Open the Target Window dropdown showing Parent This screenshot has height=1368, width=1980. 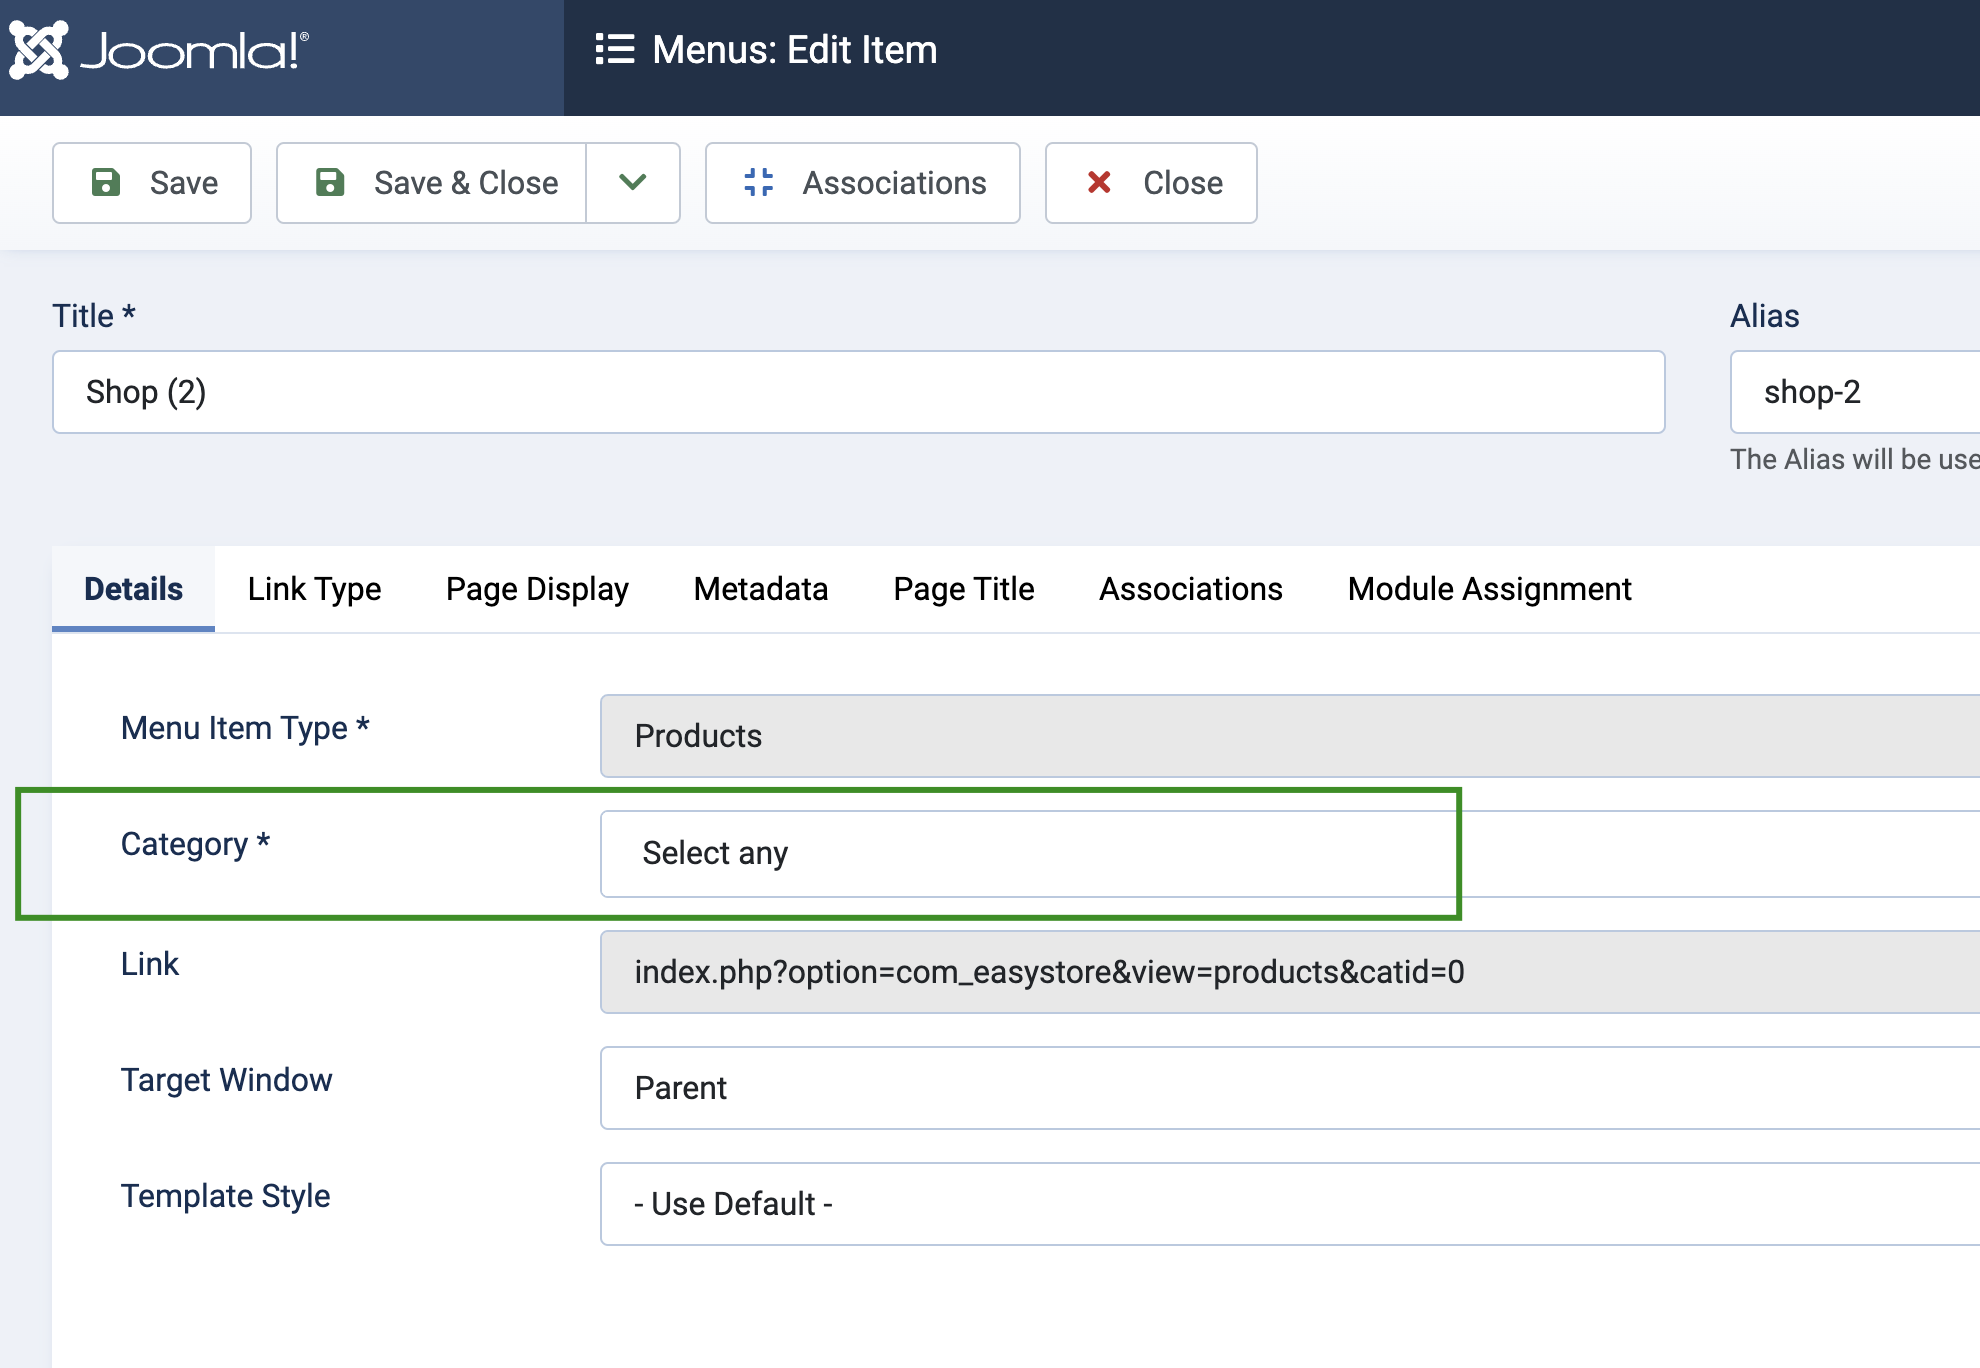click(1290, 1088)
